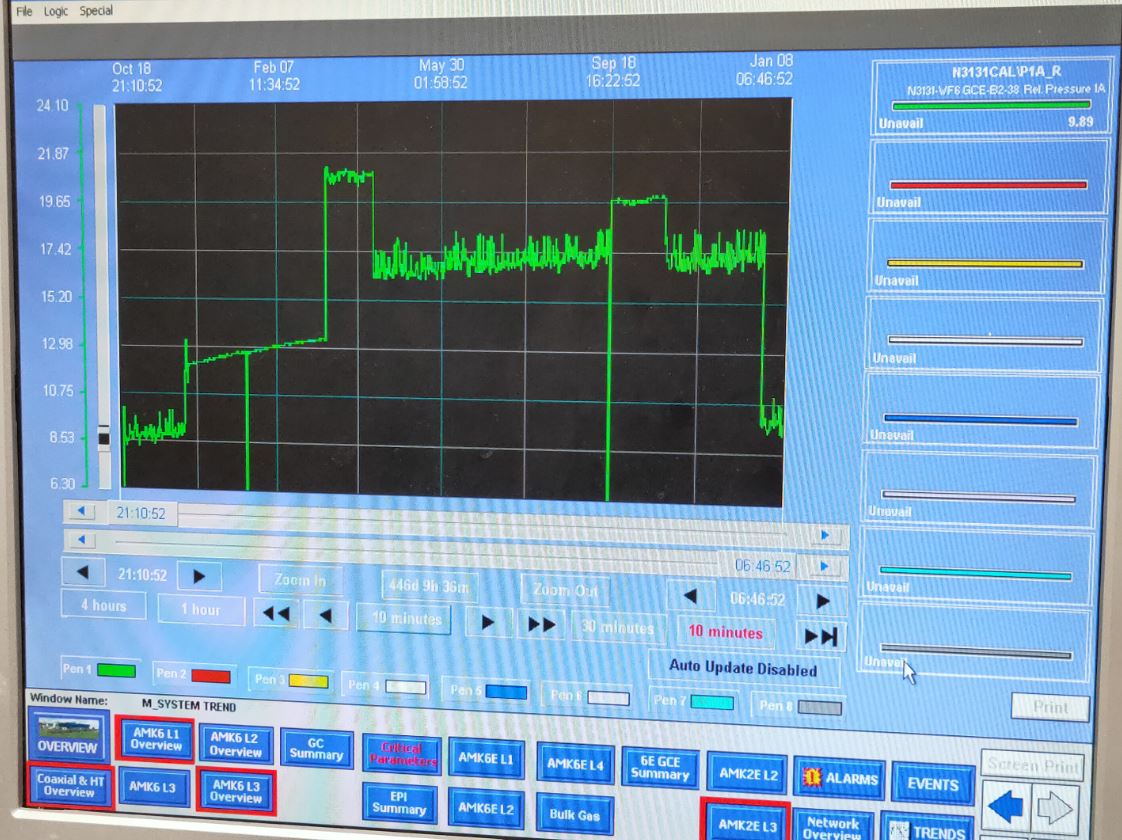1122x840 pixels.
Task: Open the Special menu
Action: point(96,11)
